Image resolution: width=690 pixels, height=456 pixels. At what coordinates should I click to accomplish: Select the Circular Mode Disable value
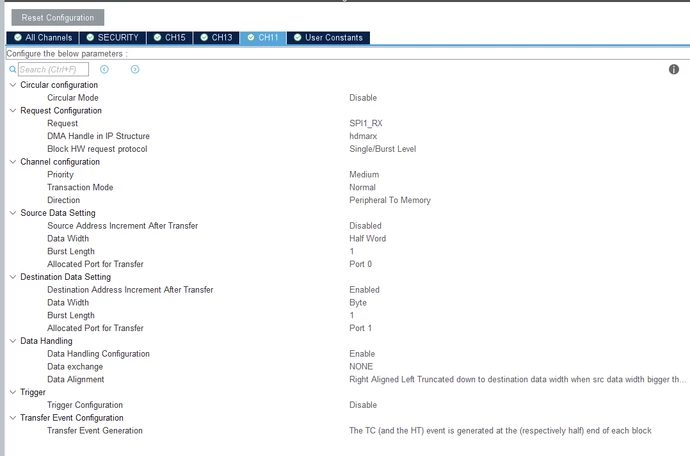click(x=363, y=98)
